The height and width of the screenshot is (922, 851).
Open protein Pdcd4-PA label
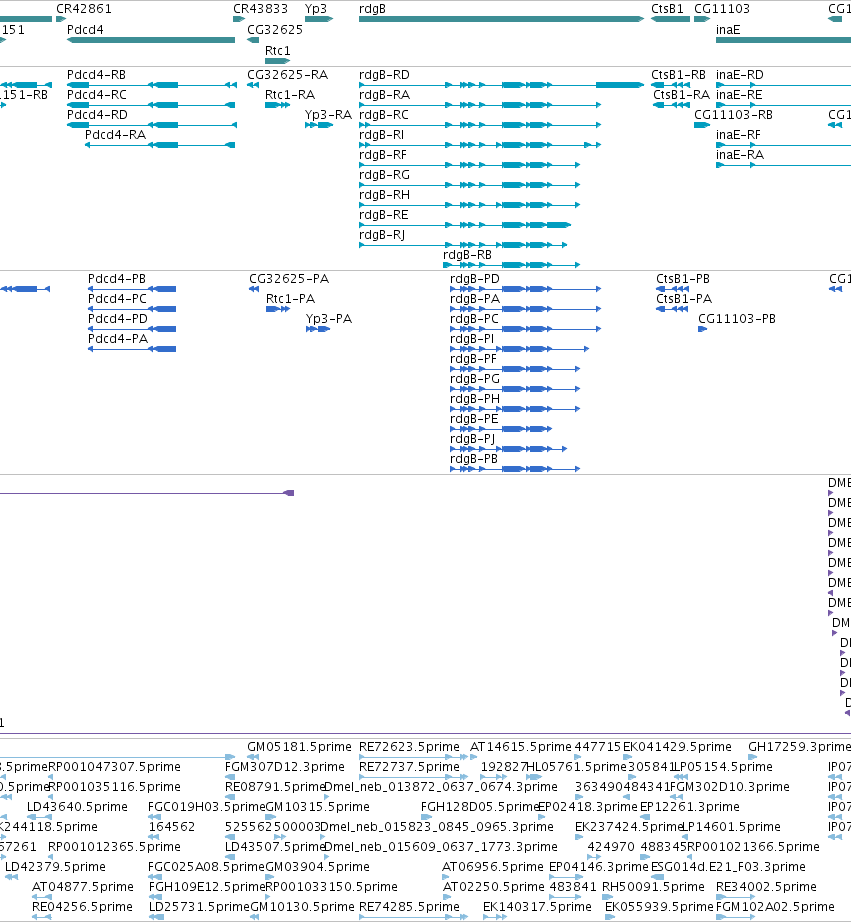point(118,339)
